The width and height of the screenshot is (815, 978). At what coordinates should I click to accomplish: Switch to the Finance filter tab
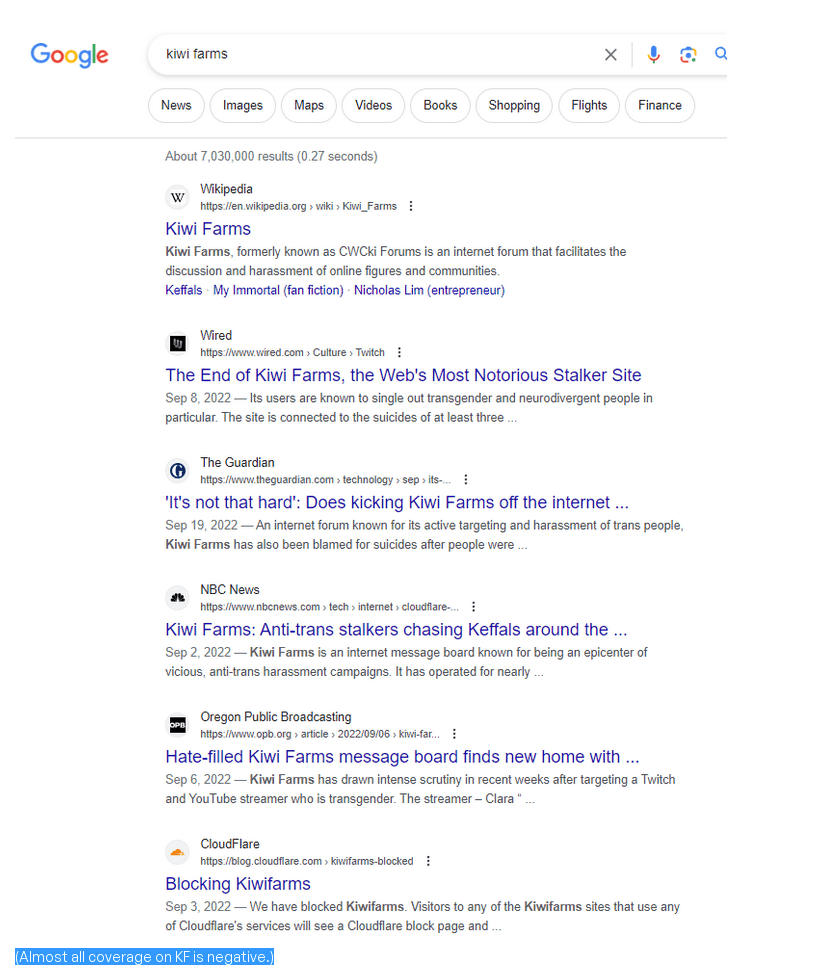point(660,105)
